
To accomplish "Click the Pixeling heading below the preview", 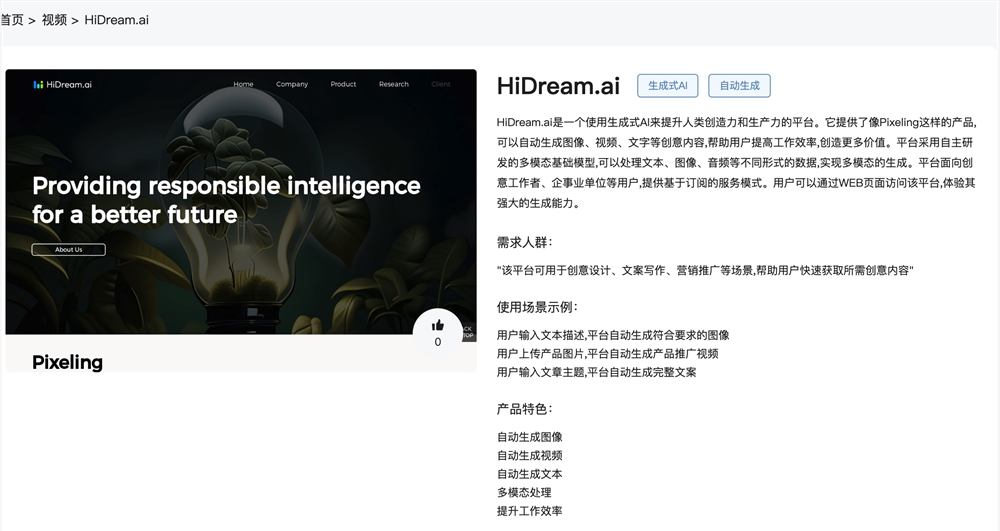I will [x=68, y=362].
